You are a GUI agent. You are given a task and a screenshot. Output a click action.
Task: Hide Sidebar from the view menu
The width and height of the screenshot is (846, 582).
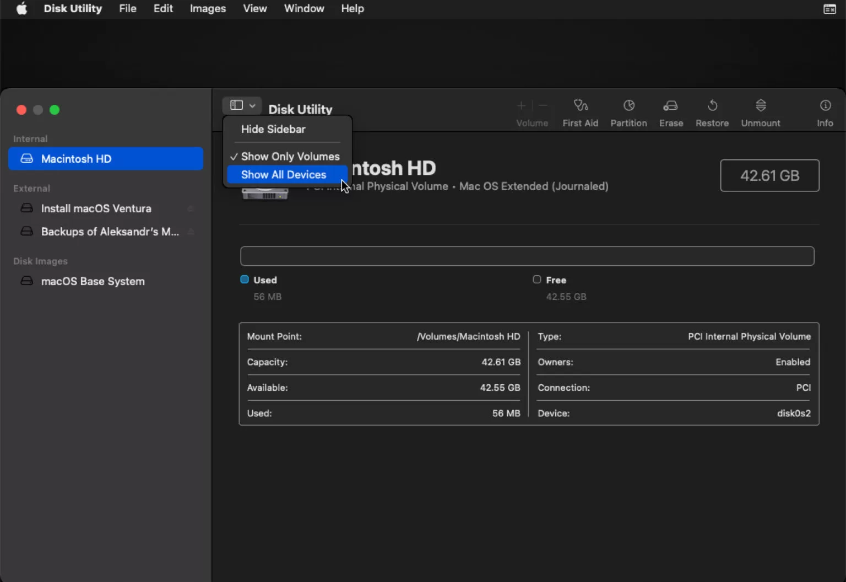pos(273,130)
